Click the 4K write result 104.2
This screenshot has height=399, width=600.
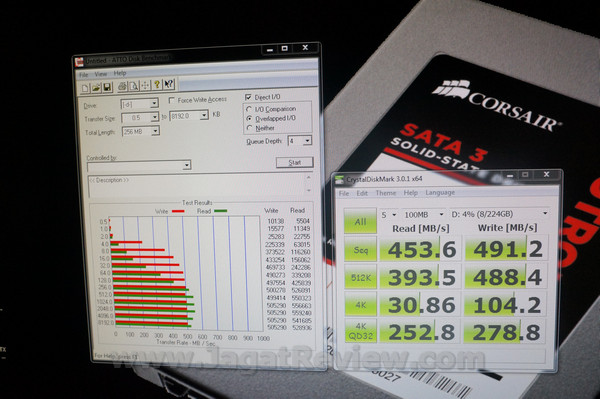point(506,305)
